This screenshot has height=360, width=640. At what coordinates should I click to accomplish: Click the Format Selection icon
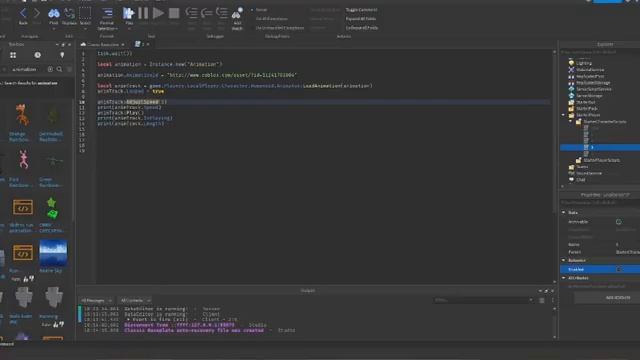pyautogui.click(x=107, y=13)
